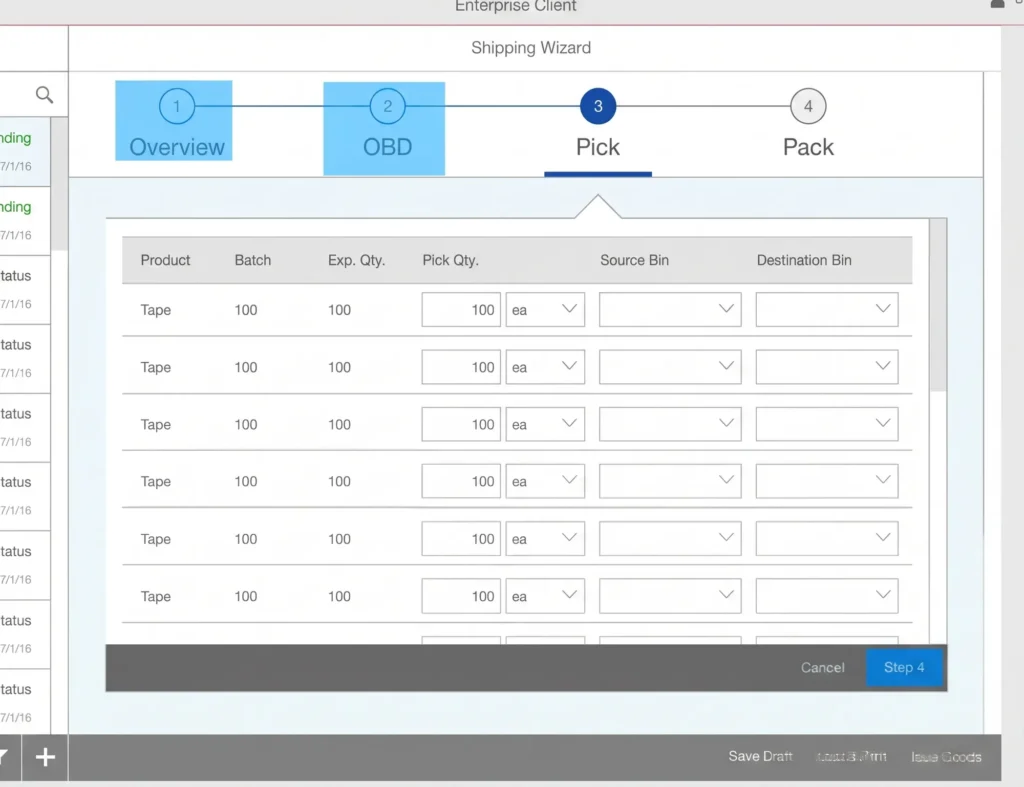Click Pick Qty. input in fifth Tape row
This screenshot has width=1024, height=787.
pyautogui.click(x=461, y=539)
